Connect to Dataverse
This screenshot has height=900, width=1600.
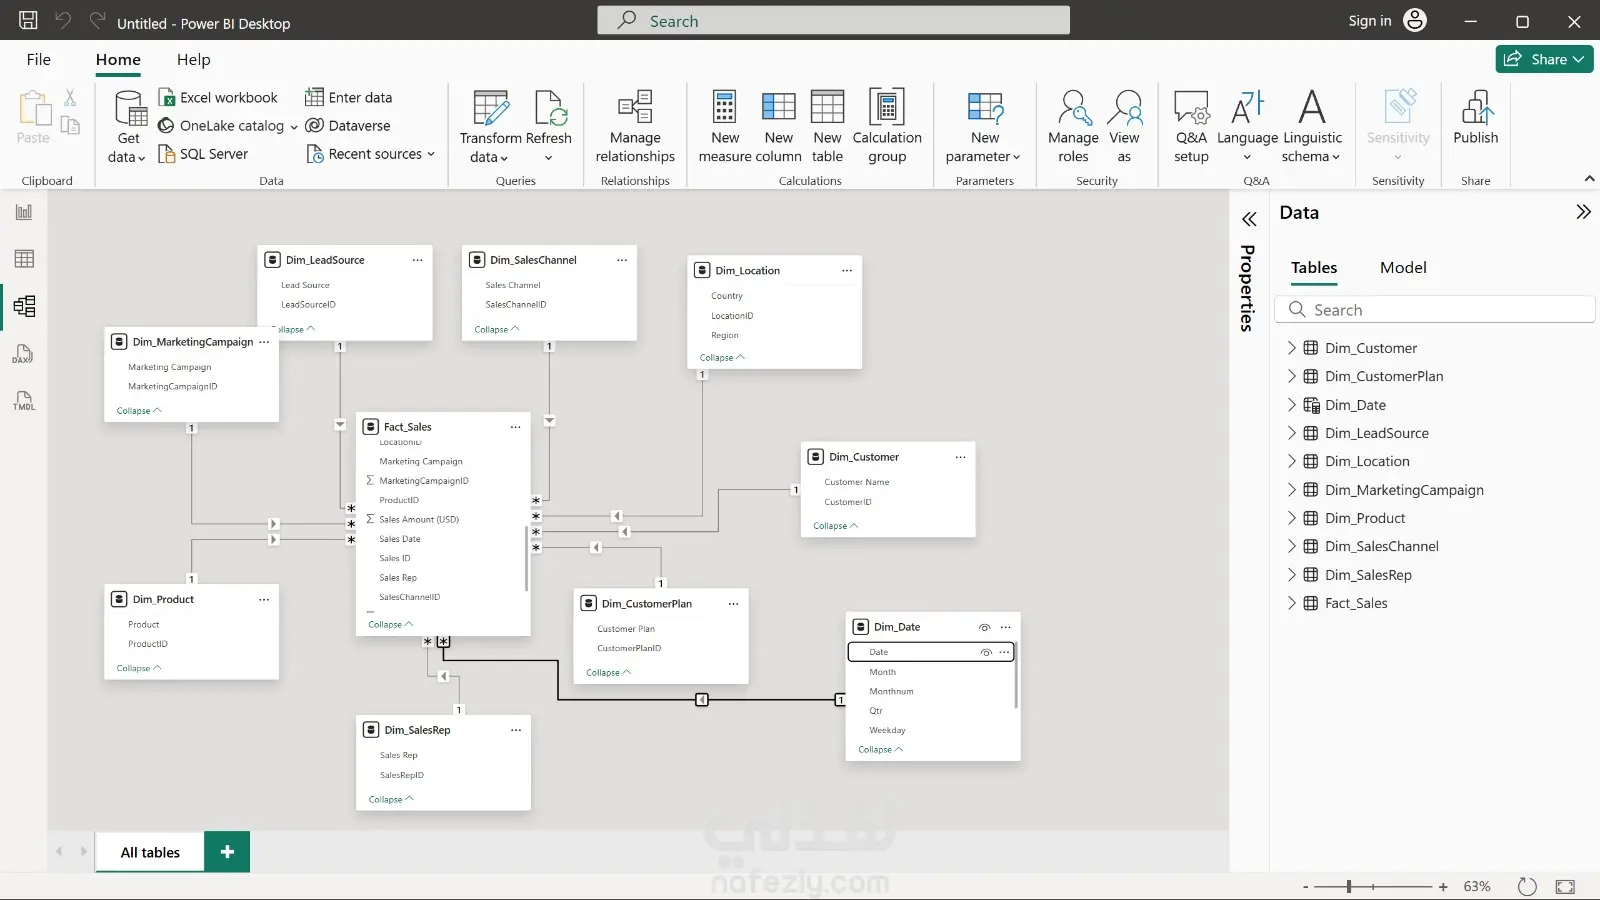click(x=348, y=126)
